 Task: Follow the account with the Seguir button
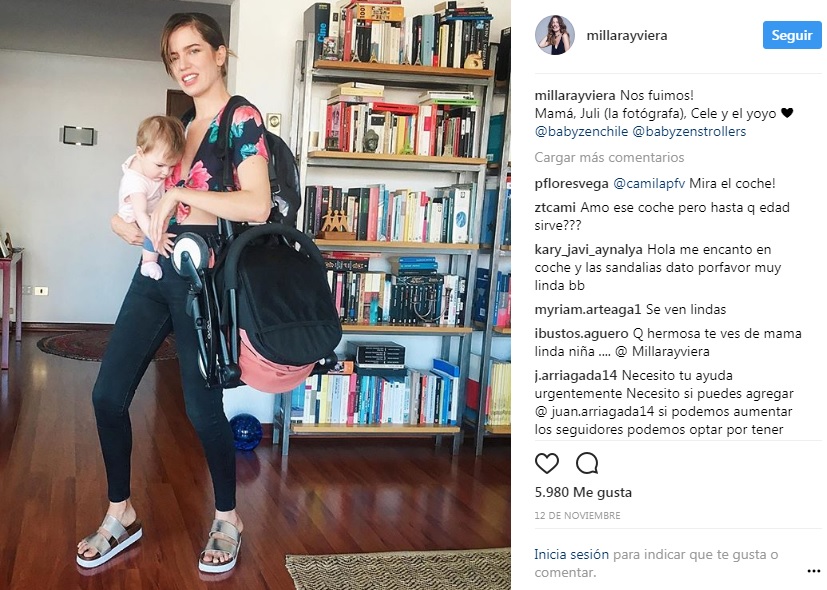click(792, 35)
